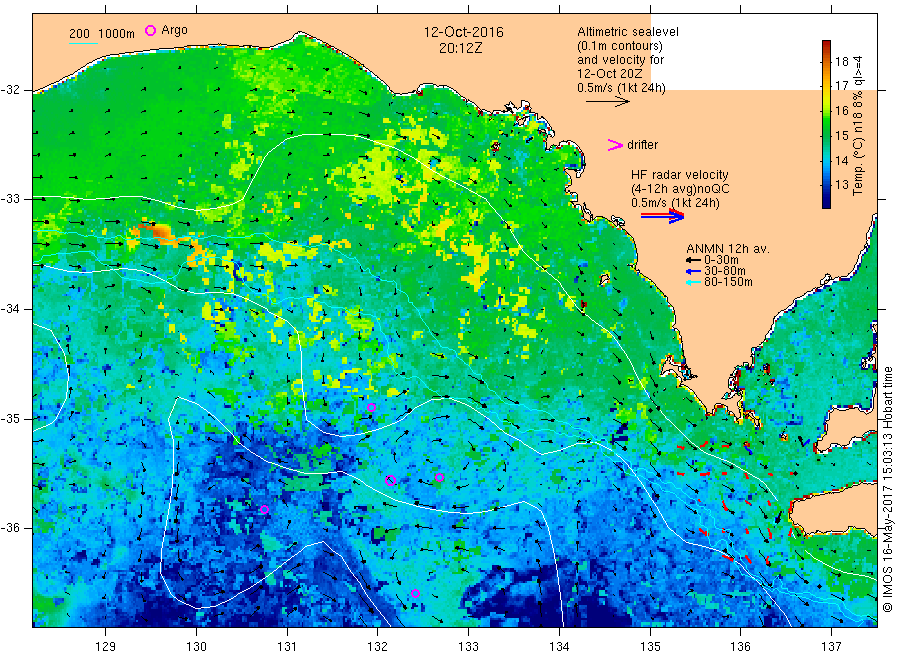Click the '200' depth contour label

79,34
